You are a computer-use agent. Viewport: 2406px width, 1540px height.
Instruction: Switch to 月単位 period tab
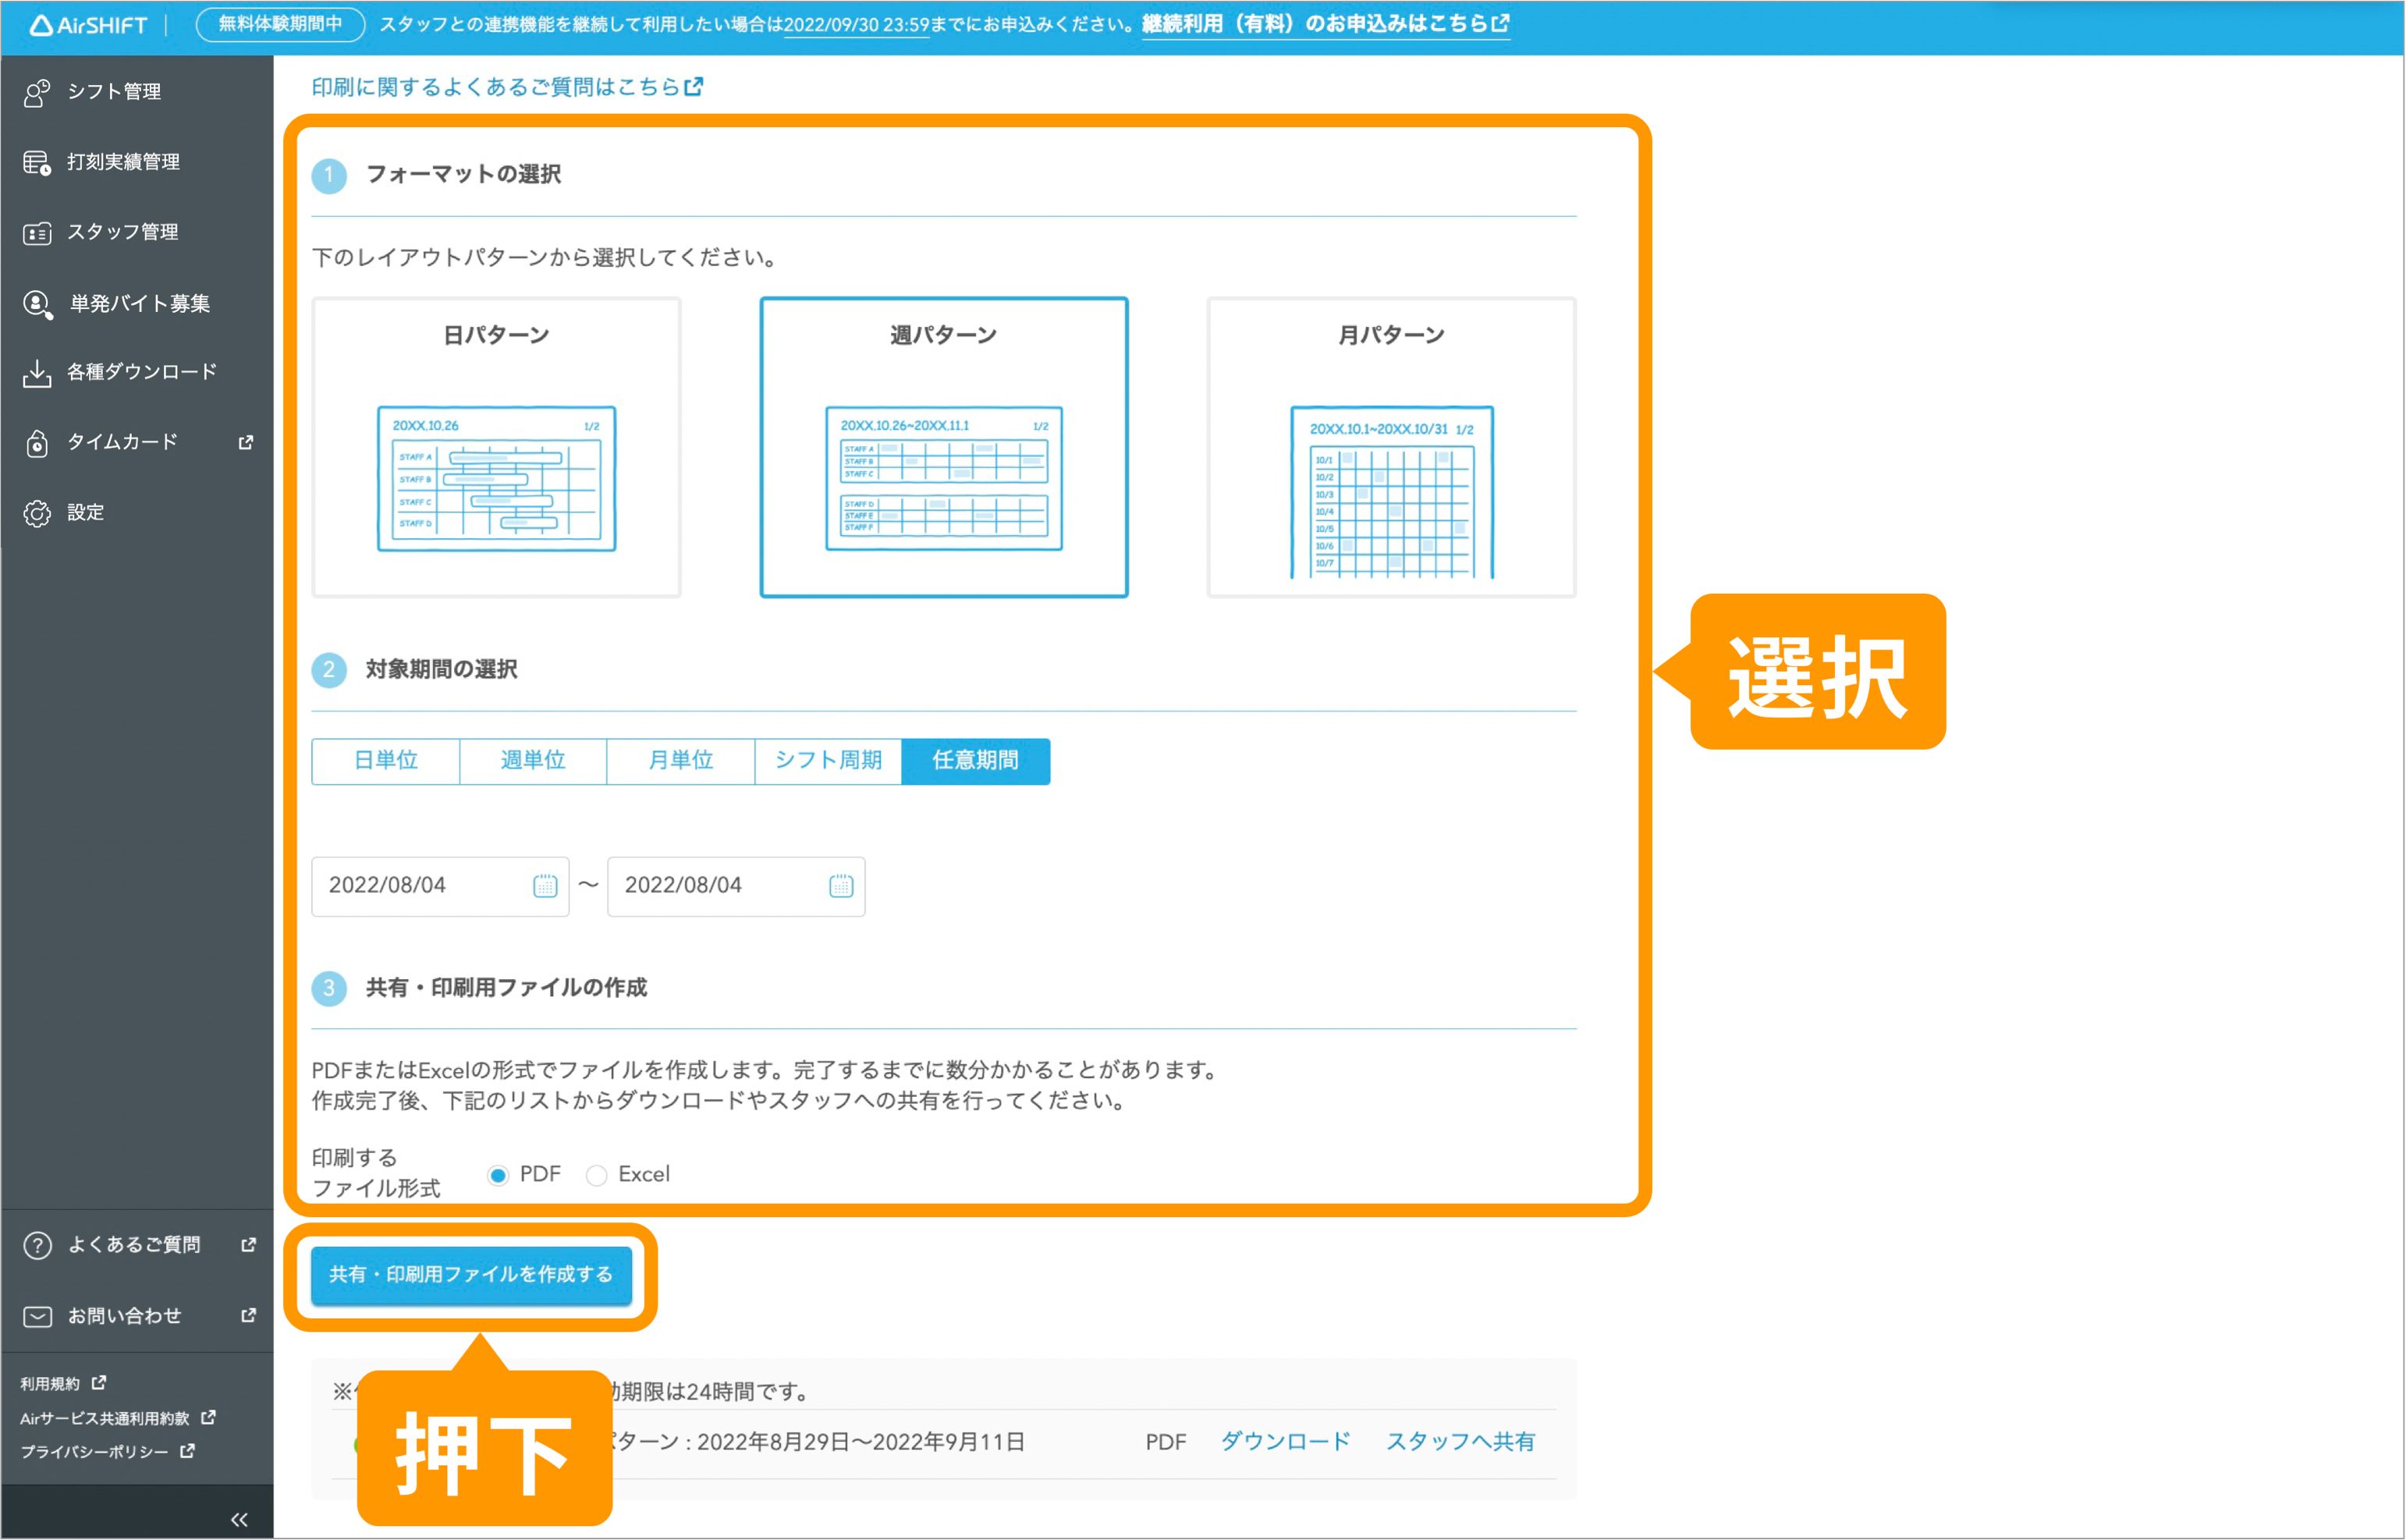681,762
